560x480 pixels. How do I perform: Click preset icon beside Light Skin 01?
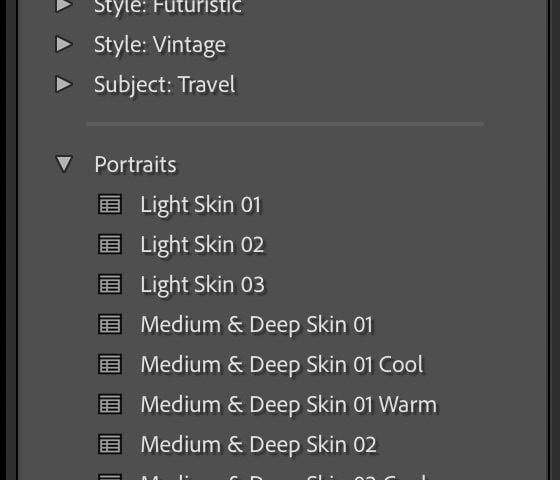(x=110, y=204)
